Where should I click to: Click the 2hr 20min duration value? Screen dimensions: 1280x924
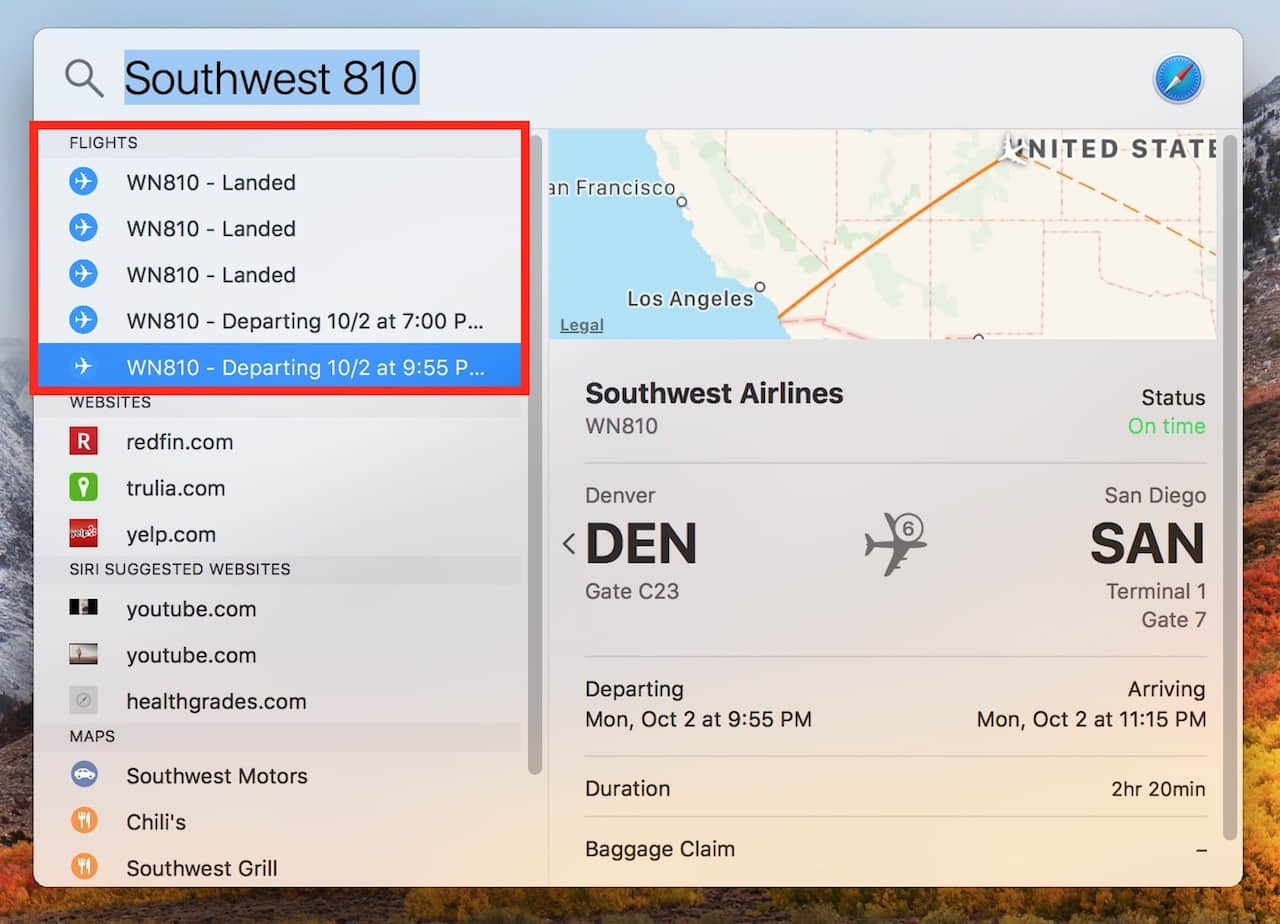point(1158,789)
